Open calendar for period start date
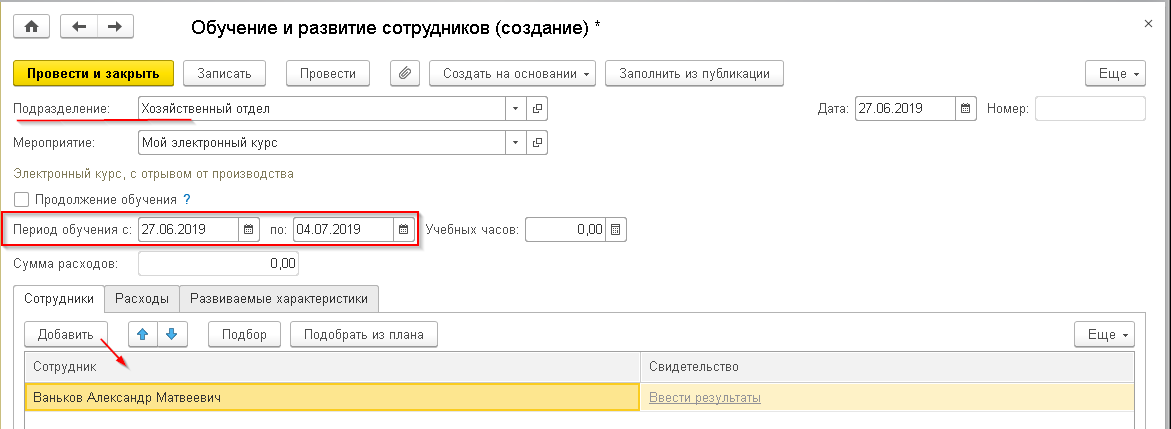Screen dimensions: 1171x429 pyautogui.click(x=249, y=229)
